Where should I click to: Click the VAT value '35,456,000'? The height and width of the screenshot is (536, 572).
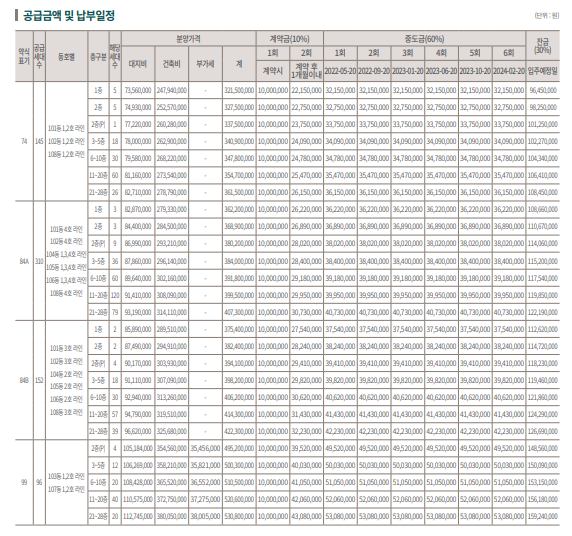click(205, 448)
